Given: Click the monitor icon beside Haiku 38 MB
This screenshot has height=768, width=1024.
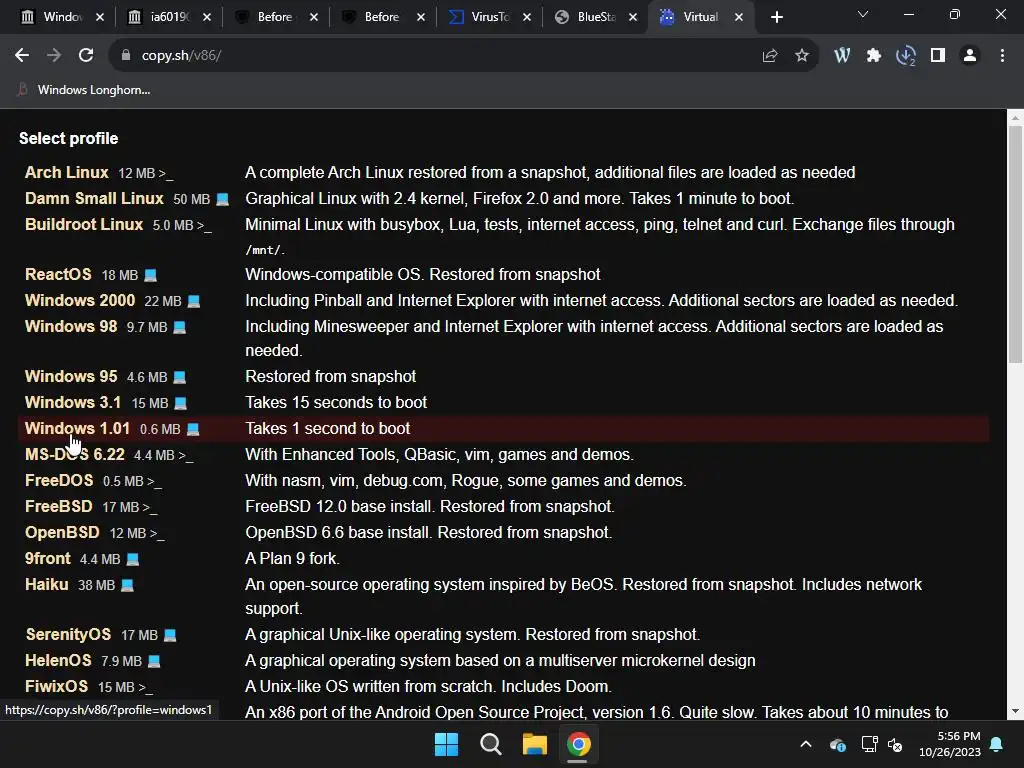Looking at the screenshot, I should coord(127,586).
